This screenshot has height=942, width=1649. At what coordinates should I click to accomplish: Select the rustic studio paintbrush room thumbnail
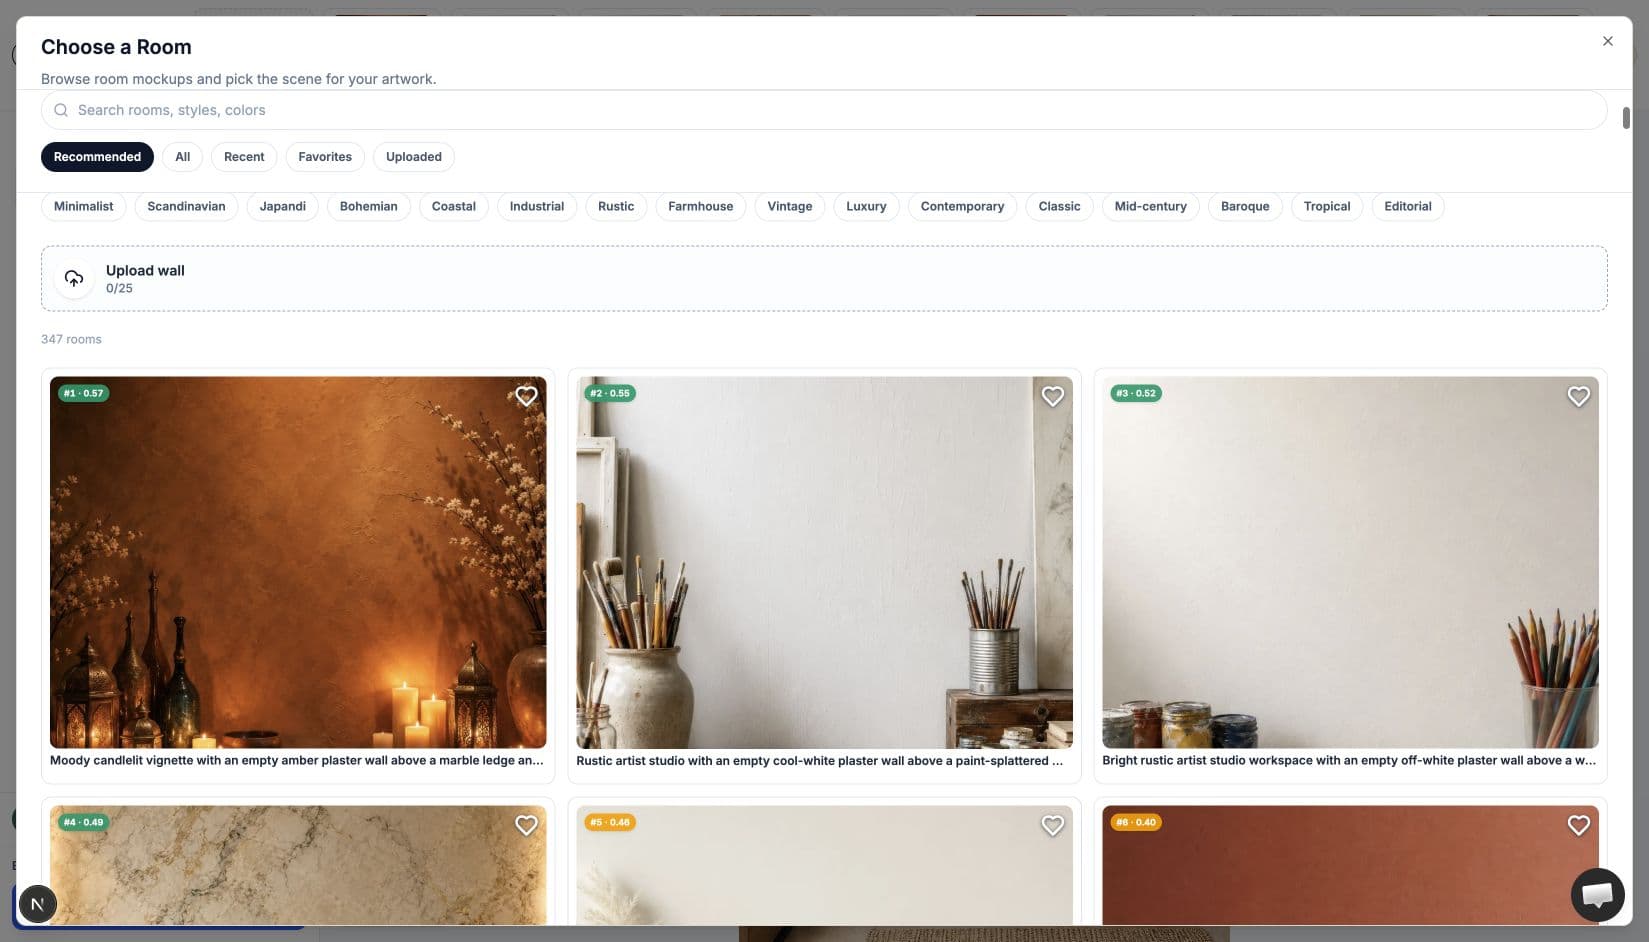click(x=824, y=562)
